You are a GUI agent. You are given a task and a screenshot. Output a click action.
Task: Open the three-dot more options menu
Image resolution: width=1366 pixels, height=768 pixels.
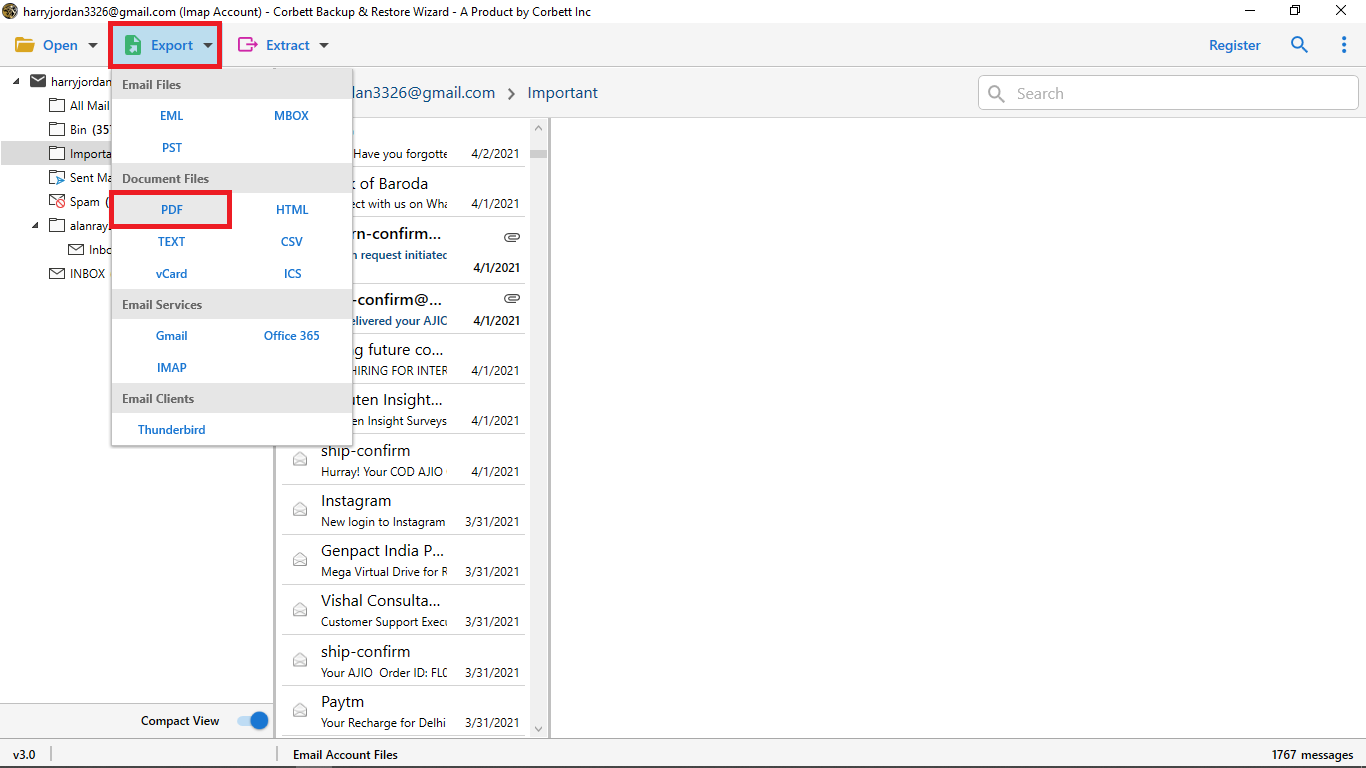pos(1344,45)
